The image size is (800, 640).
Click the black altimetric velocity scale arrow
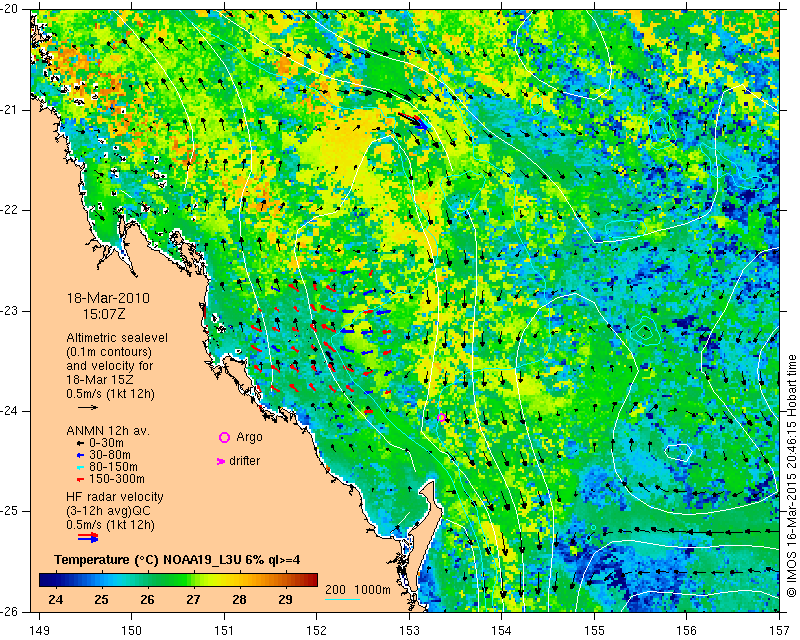(88, 407)
